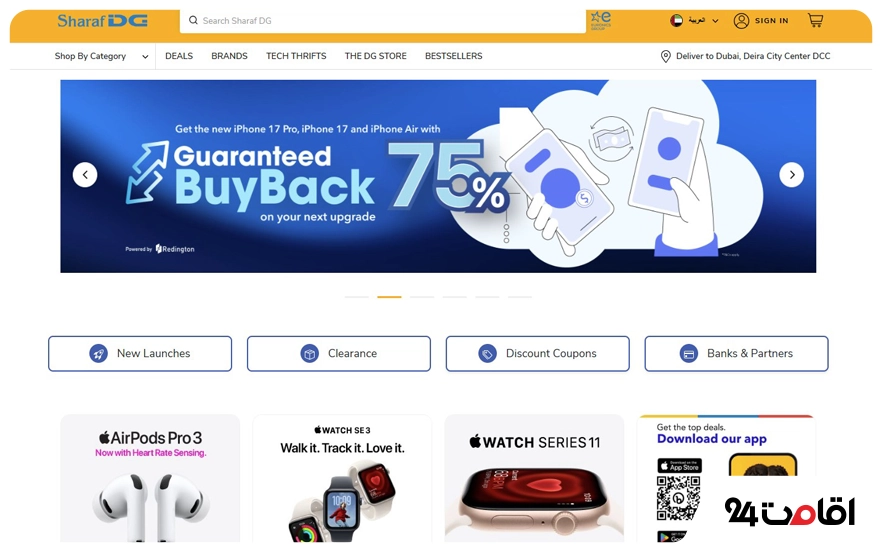Show next banner with right arrow

coord(791,175)
